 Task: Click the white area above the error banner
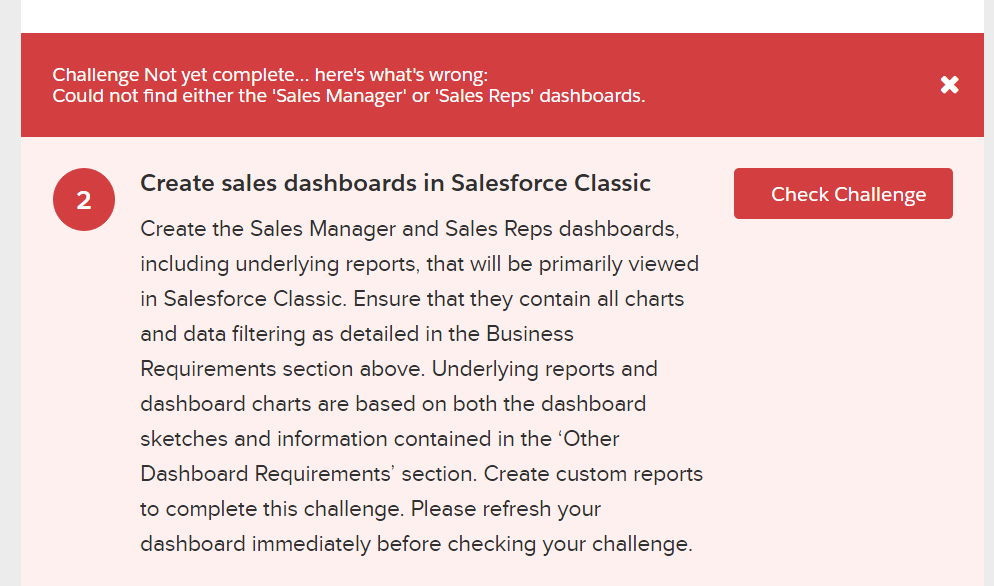(x=500, y=15)
